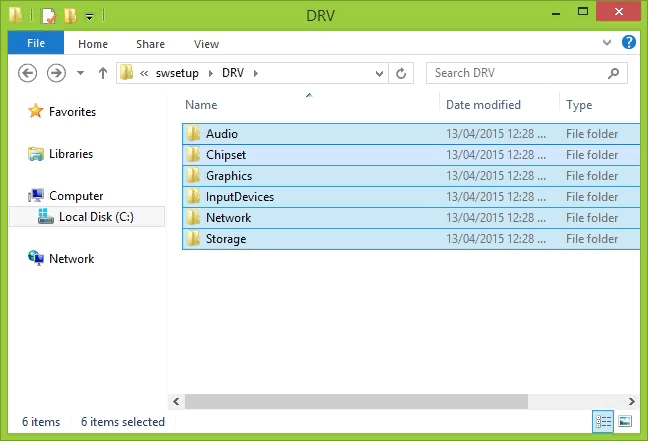Click the Libraries icon in navigation pane
The width and height of the screenshot is (648, 441).
pos(36,154)
